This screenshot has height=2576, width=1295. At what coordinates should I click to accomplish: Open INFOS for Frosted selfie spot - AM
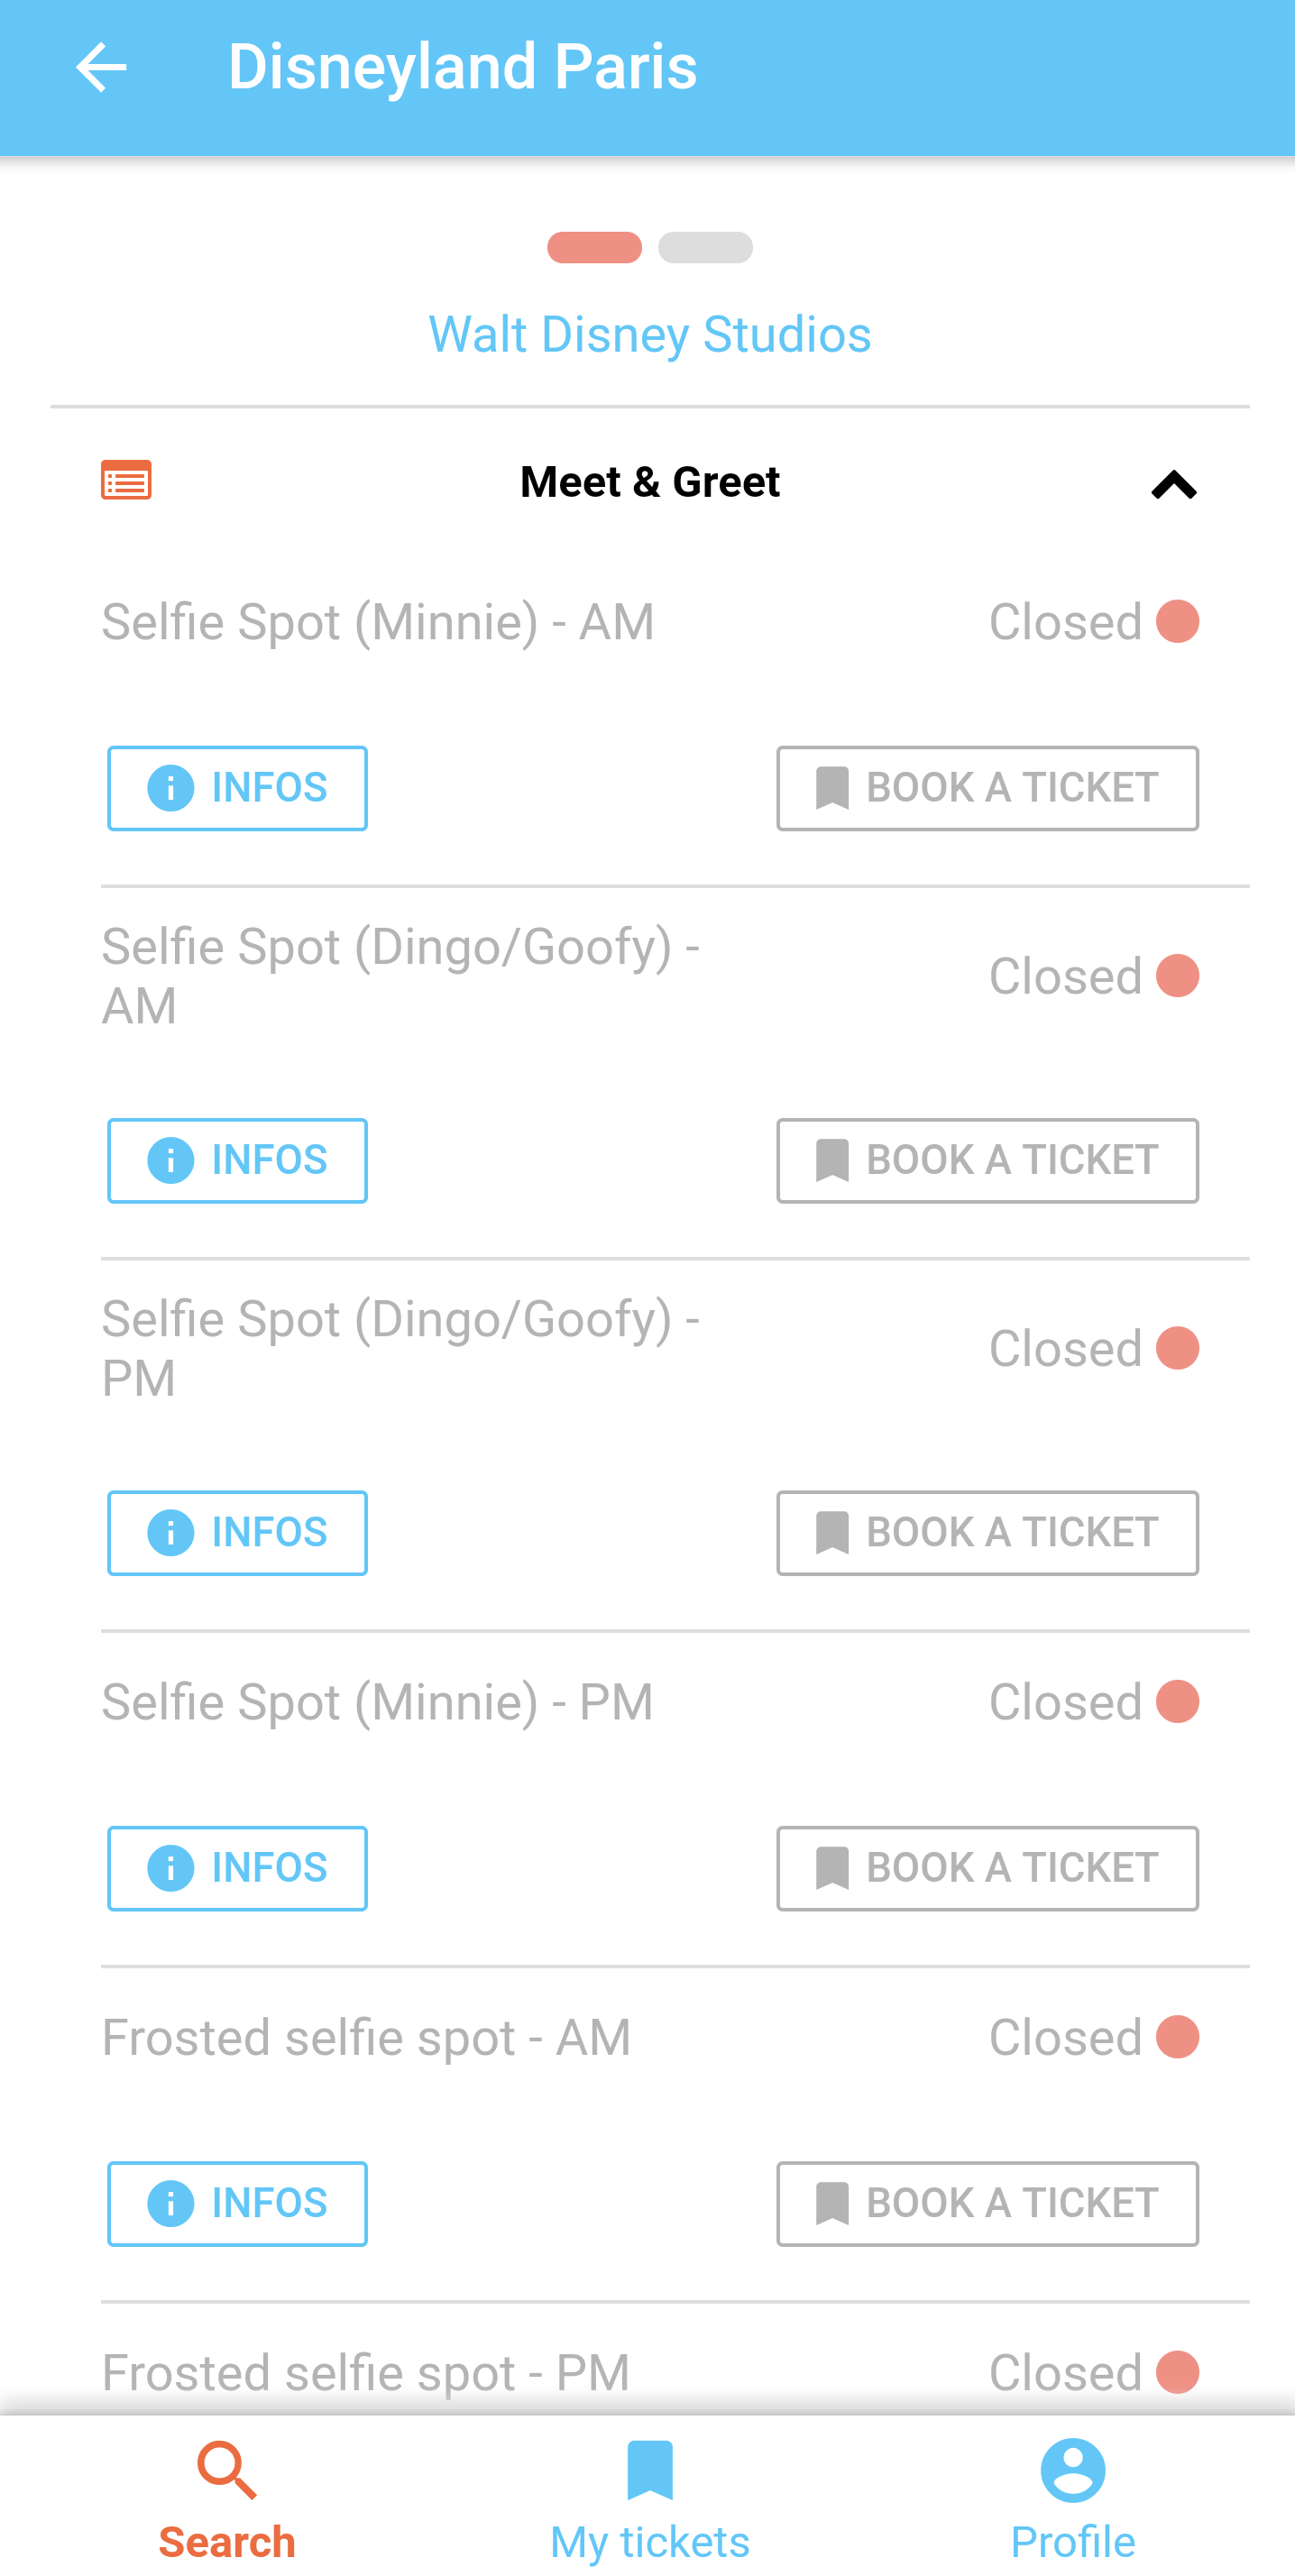(237, 2203)
